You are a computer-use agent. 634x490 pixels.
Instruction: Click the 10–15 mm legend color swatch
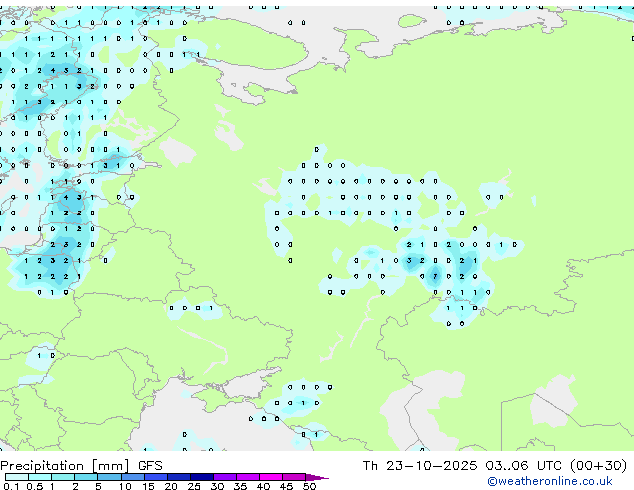click(132, 477)
